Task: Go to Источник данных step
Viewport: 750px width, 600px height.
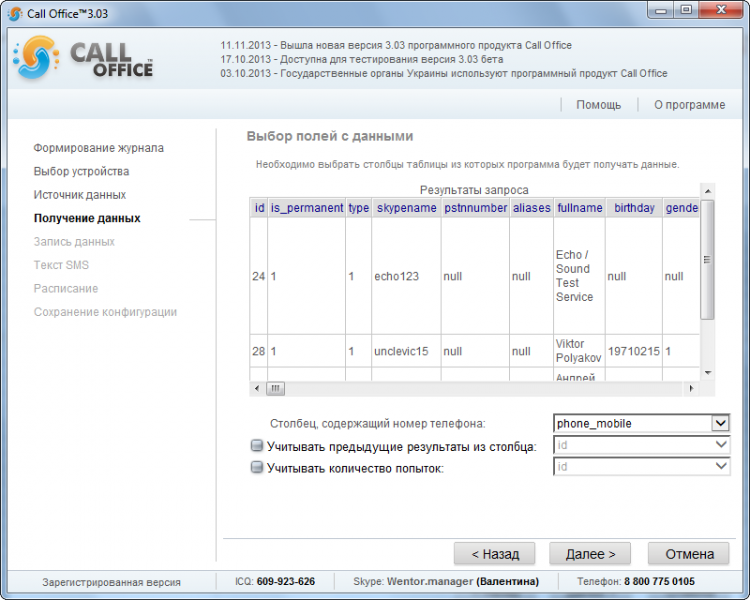Action: click(x=80, y=195)
